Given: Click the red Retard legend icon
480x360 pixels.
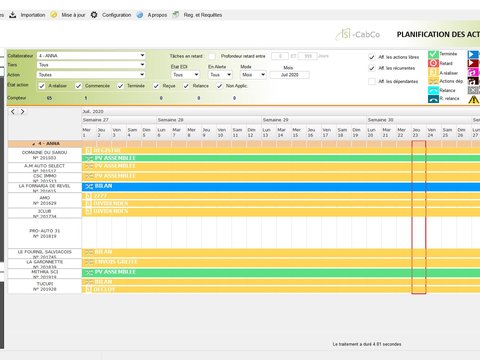Looking at the screenshot, I should coord(433,63).
